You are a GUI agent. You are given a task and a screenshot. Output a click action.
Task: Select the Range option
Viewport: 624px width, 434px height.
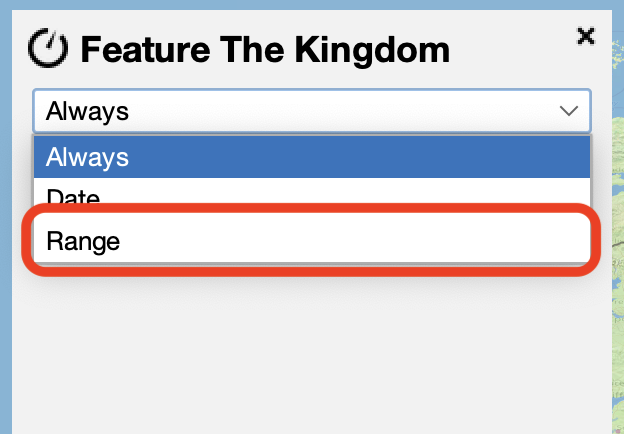click(x=311, y=241)
